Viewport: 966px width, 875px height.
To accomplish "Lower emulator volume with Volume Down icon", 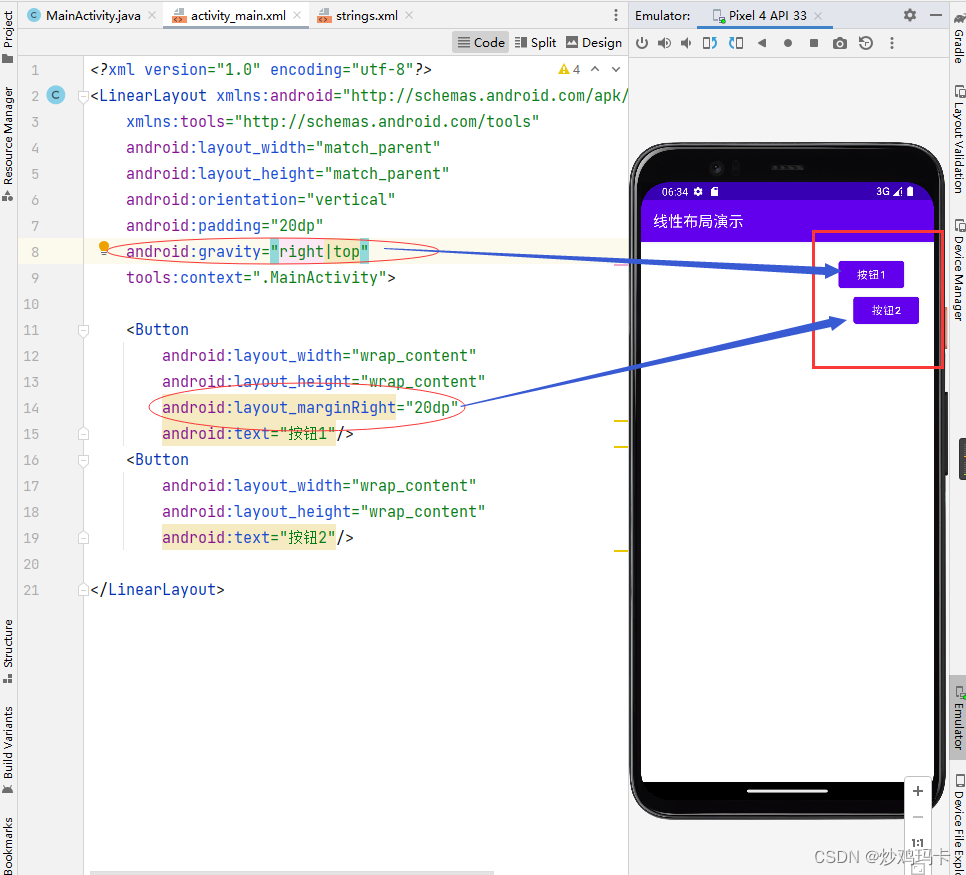I will [686, 43].
